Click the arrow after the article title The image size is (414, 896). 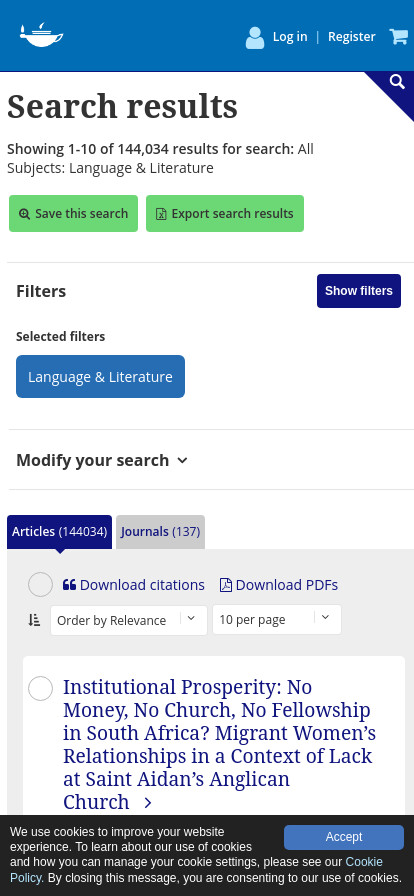click(148, 803)
